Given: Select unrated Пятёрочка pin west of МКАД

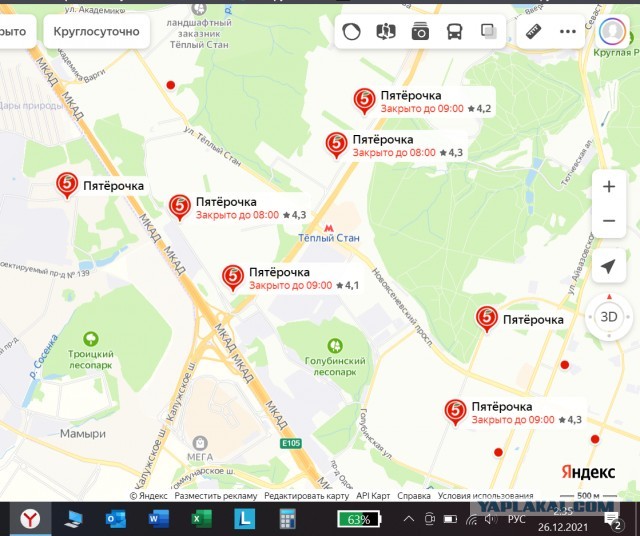Looking at the screenshot, I should [67, 184].
